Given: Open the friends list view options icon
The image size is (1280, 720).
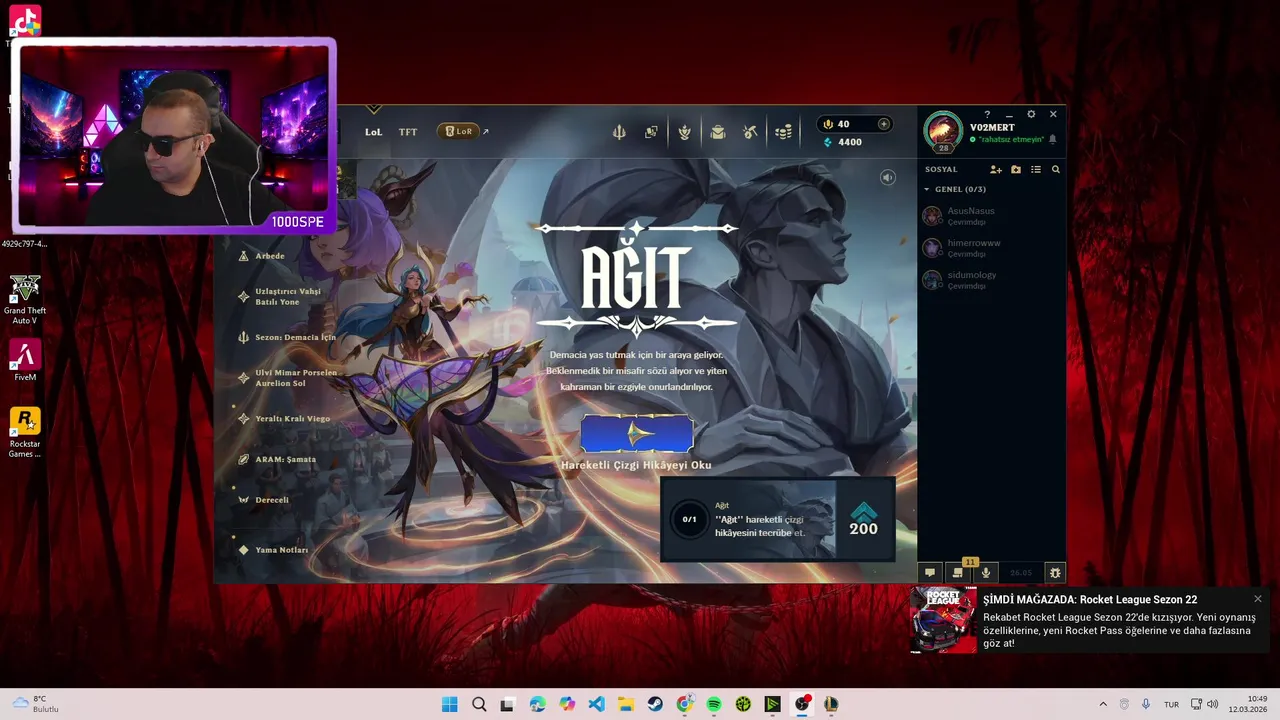Looking at the screenshot, I should click(x=1036, y=170).
